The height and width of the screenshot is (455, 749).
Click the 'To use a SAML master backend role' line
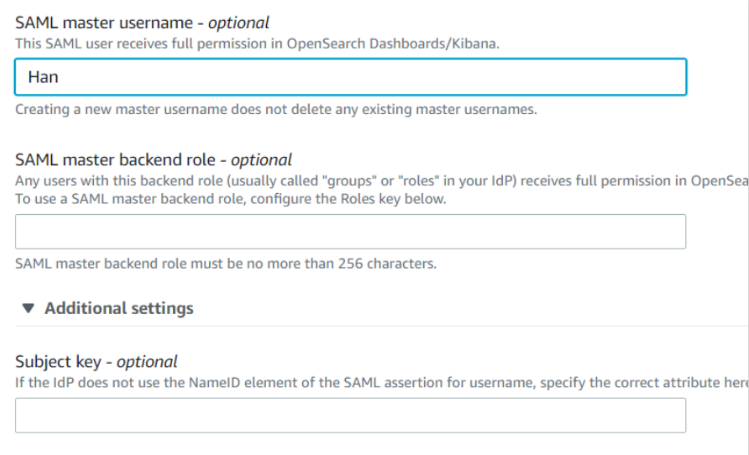pos(231,199)
